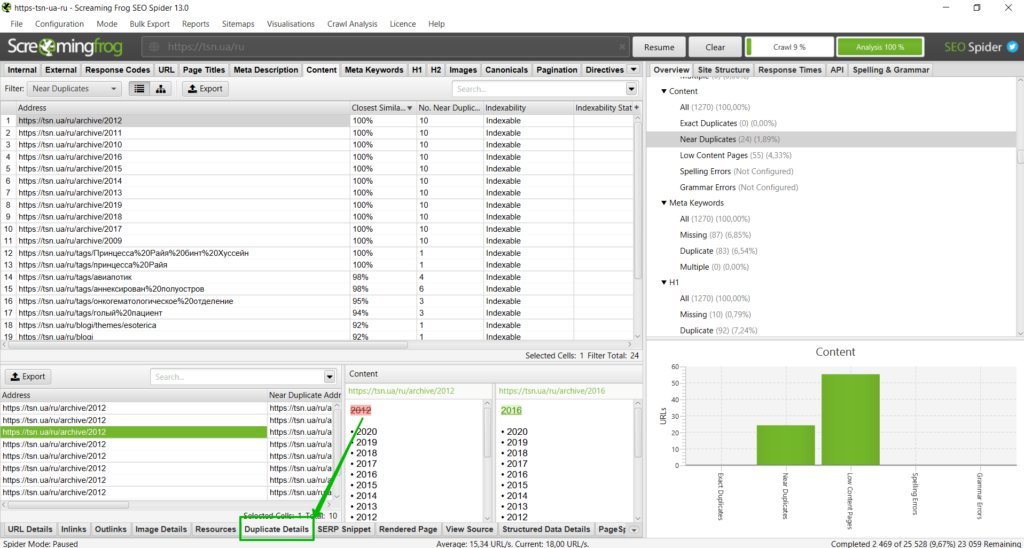
Task: Open the Bulk Export menu
Action: pos(150,24)
